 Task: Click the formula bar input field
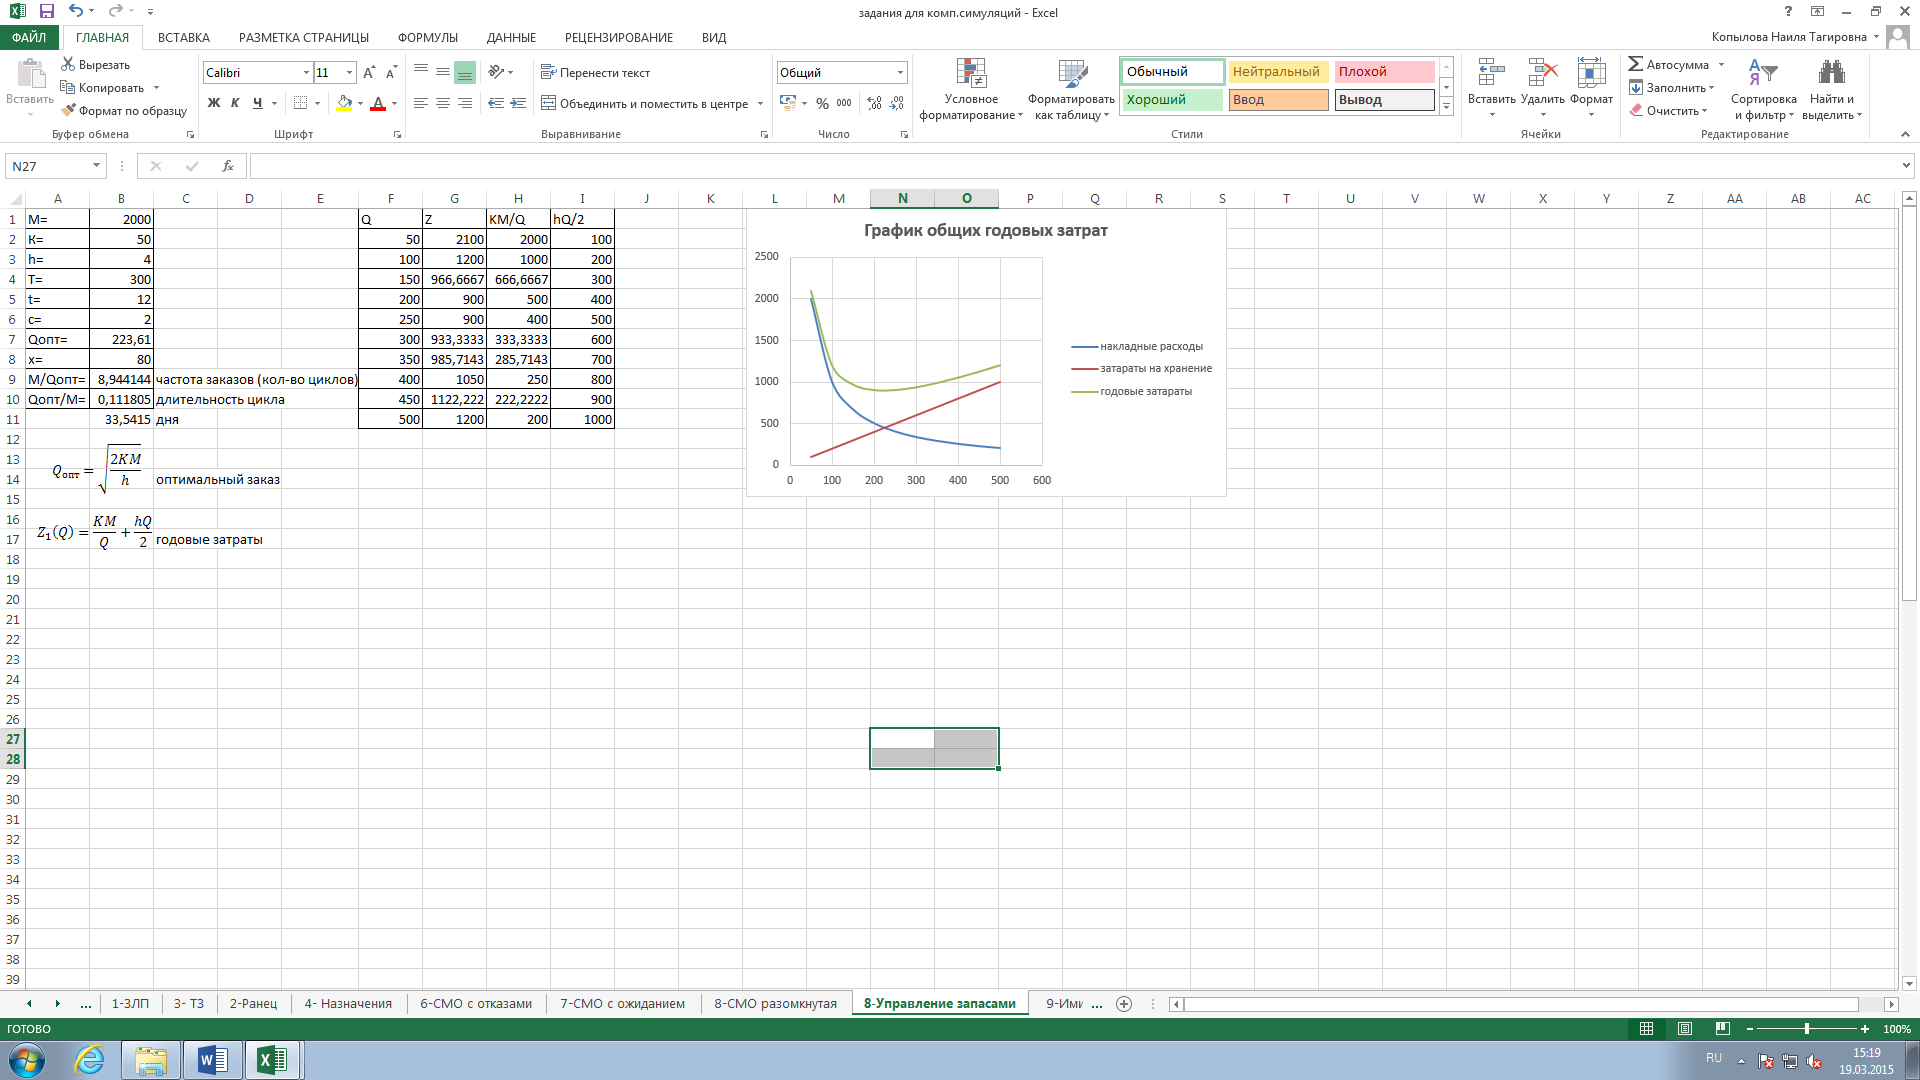(1074, 166)
